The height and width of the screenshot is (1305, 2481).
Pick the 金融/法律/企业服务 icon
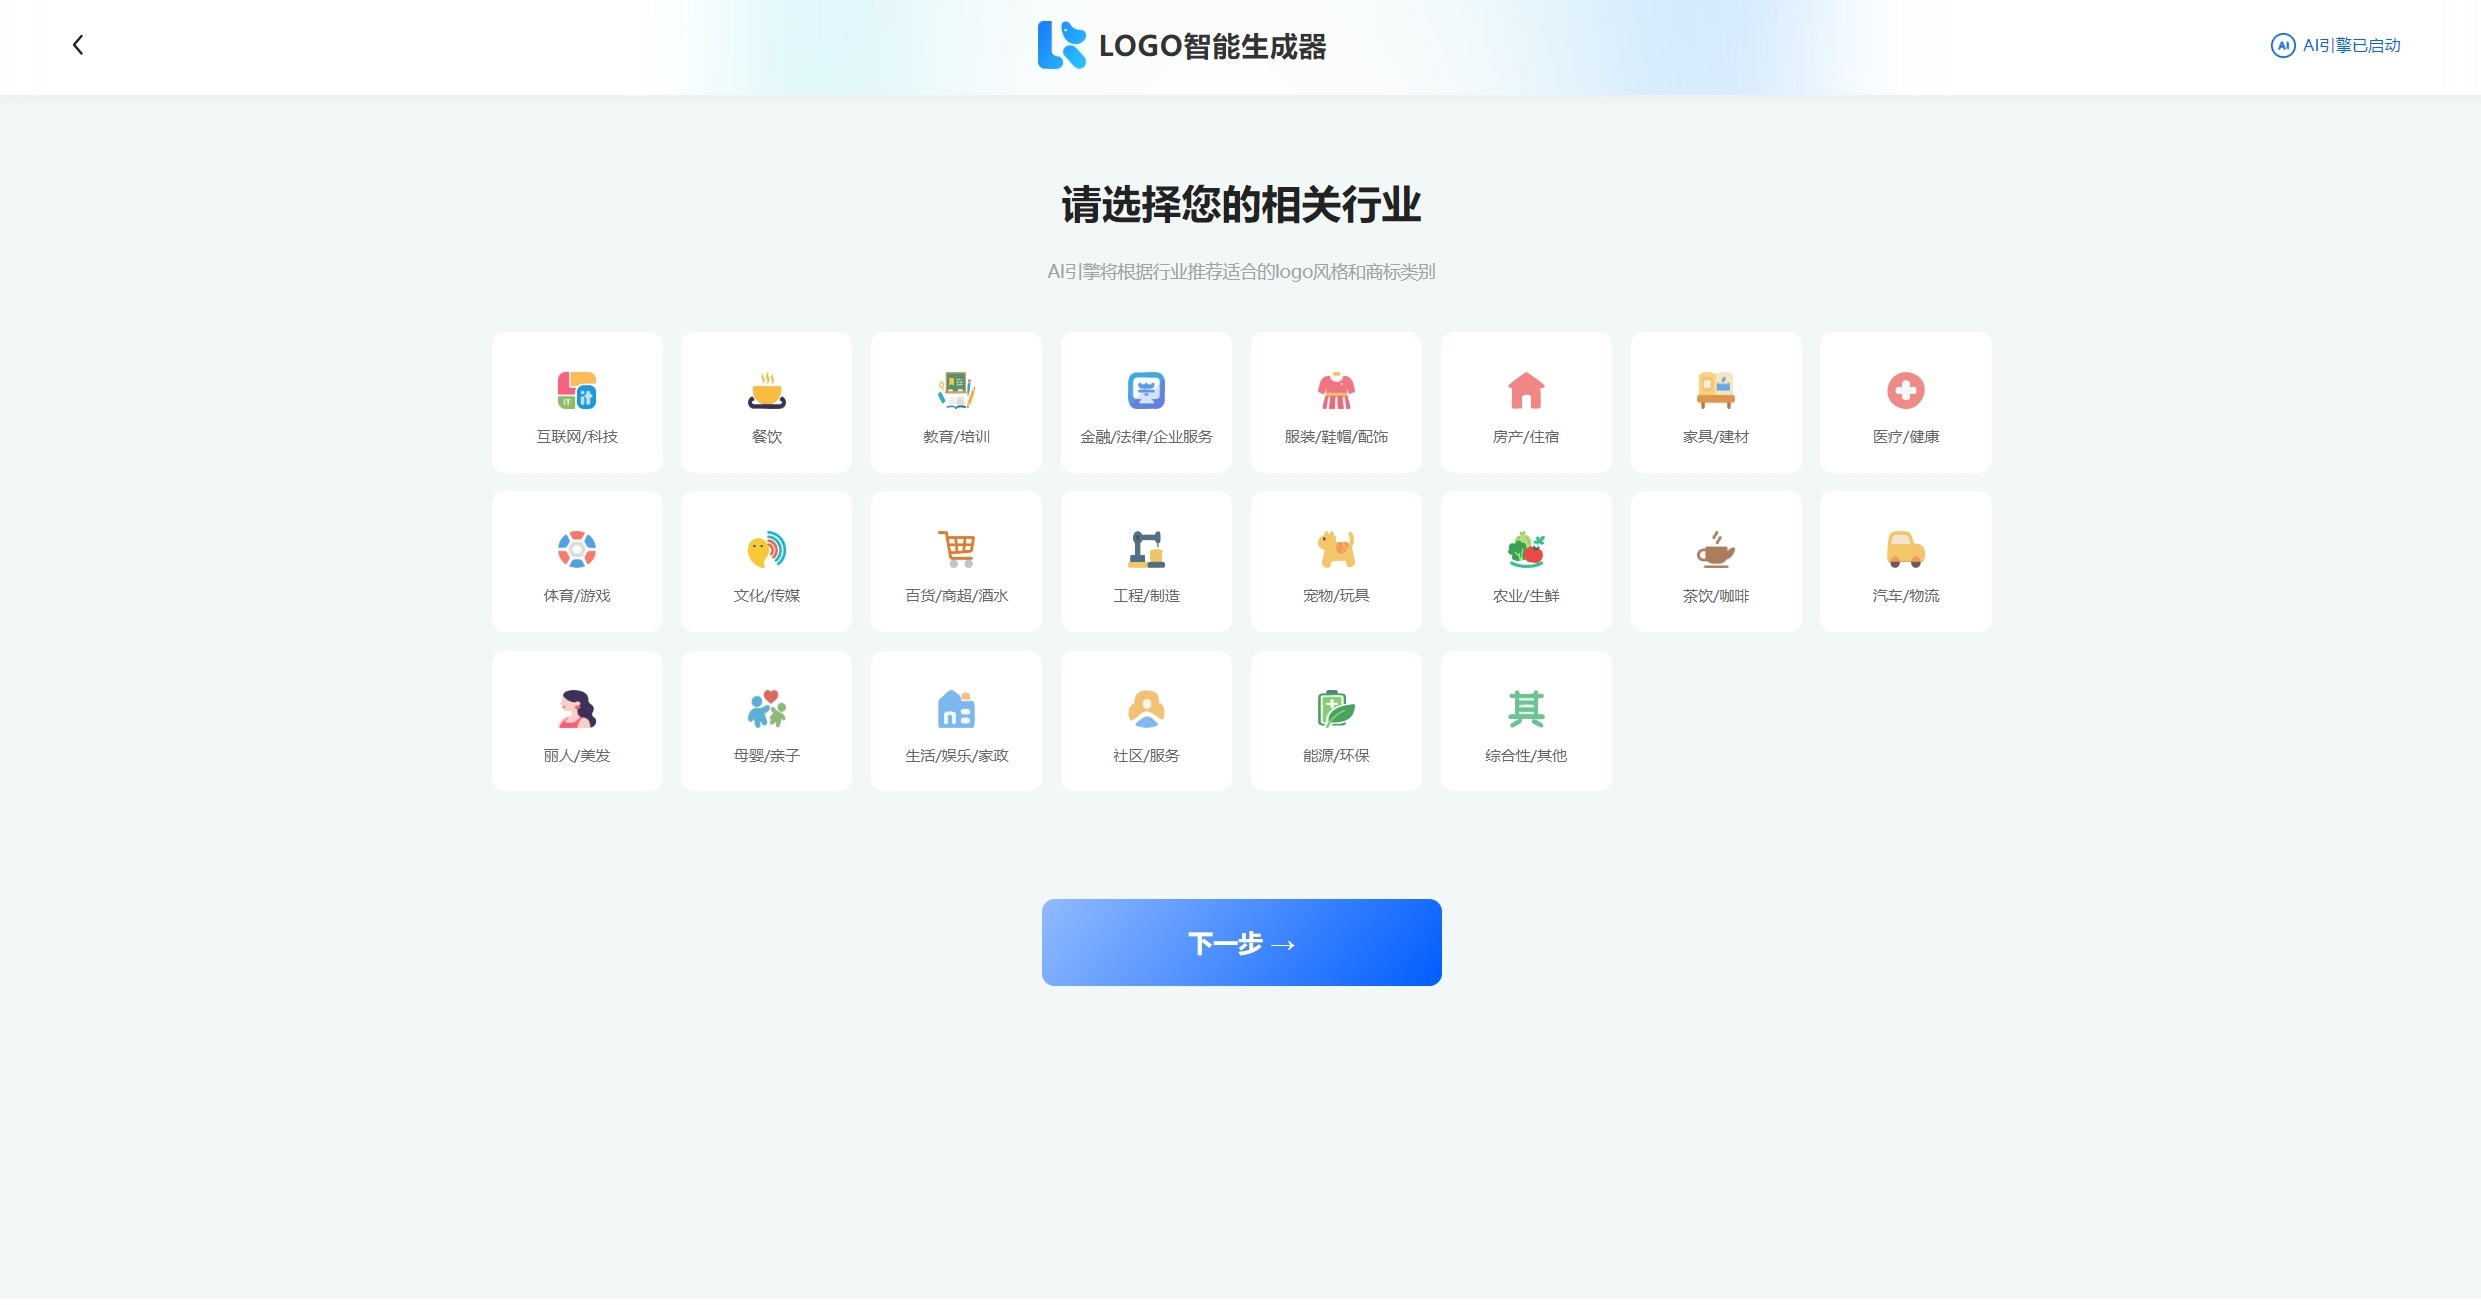[x=1146, y=390]
